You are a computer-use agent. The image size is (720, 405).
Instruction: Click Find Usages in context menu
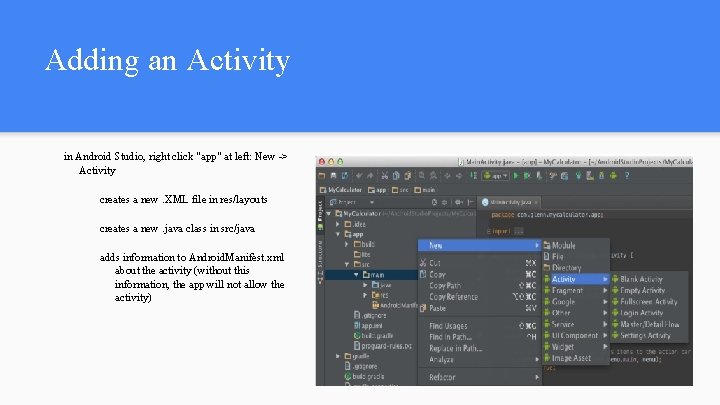tap(479, 326)
